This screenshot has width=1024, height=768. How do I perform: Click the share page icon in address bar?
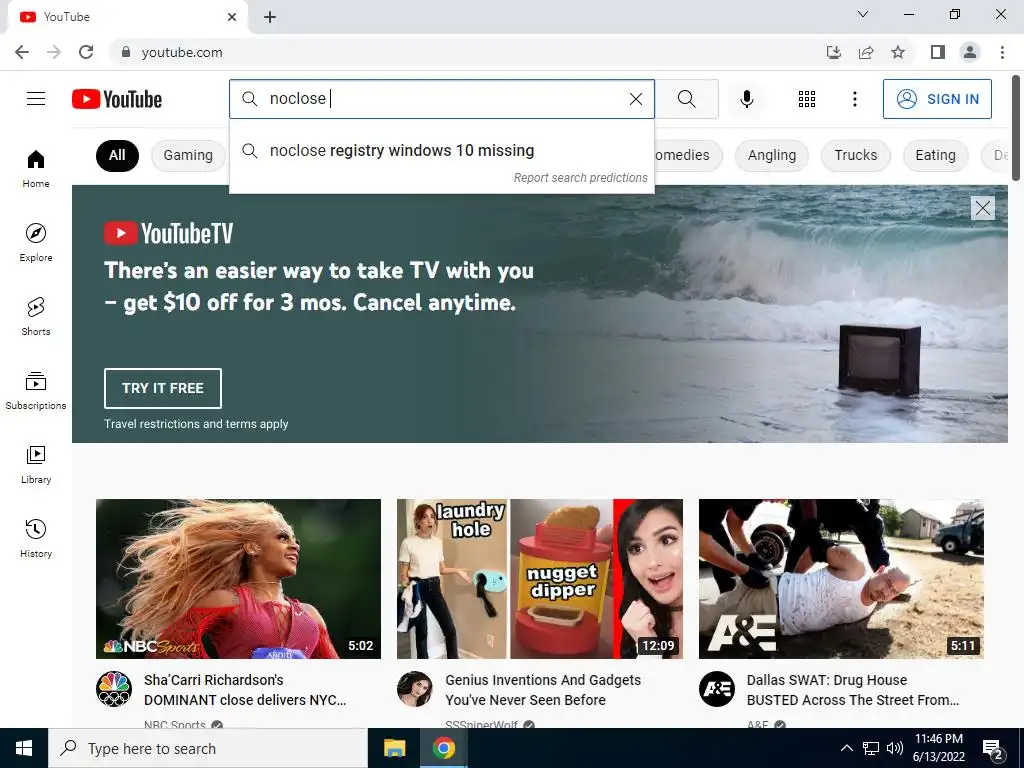(x=866, y=52)
